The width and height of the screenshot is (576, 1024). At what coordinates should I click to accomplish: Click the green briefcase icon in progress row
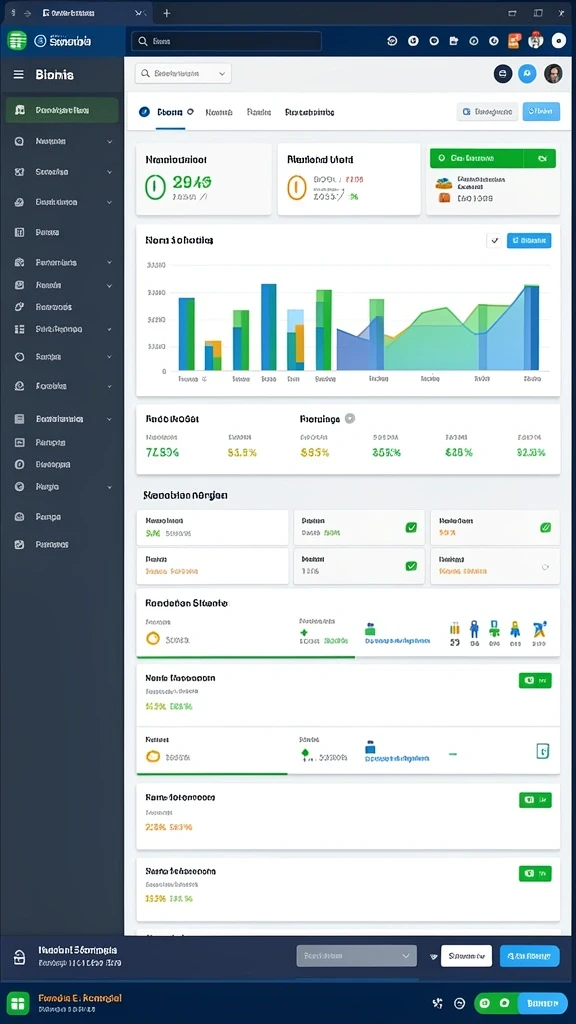pos(370,630)
